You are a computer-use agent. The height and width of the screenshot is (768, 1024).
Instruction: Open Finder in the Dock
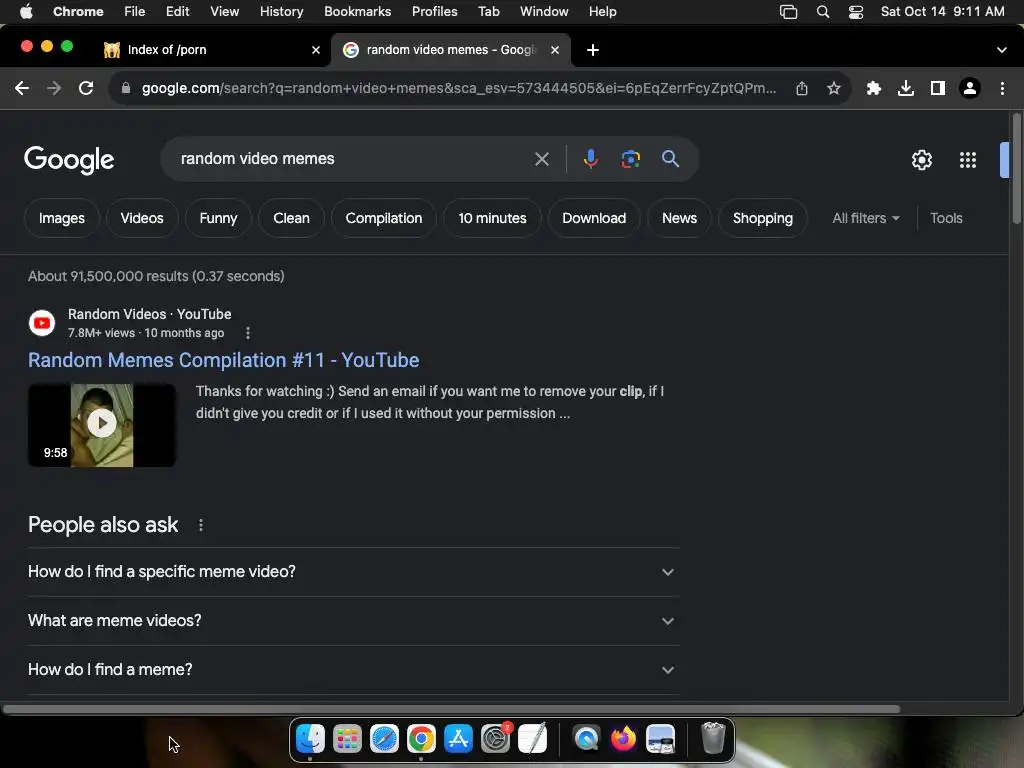click(310, 739)
